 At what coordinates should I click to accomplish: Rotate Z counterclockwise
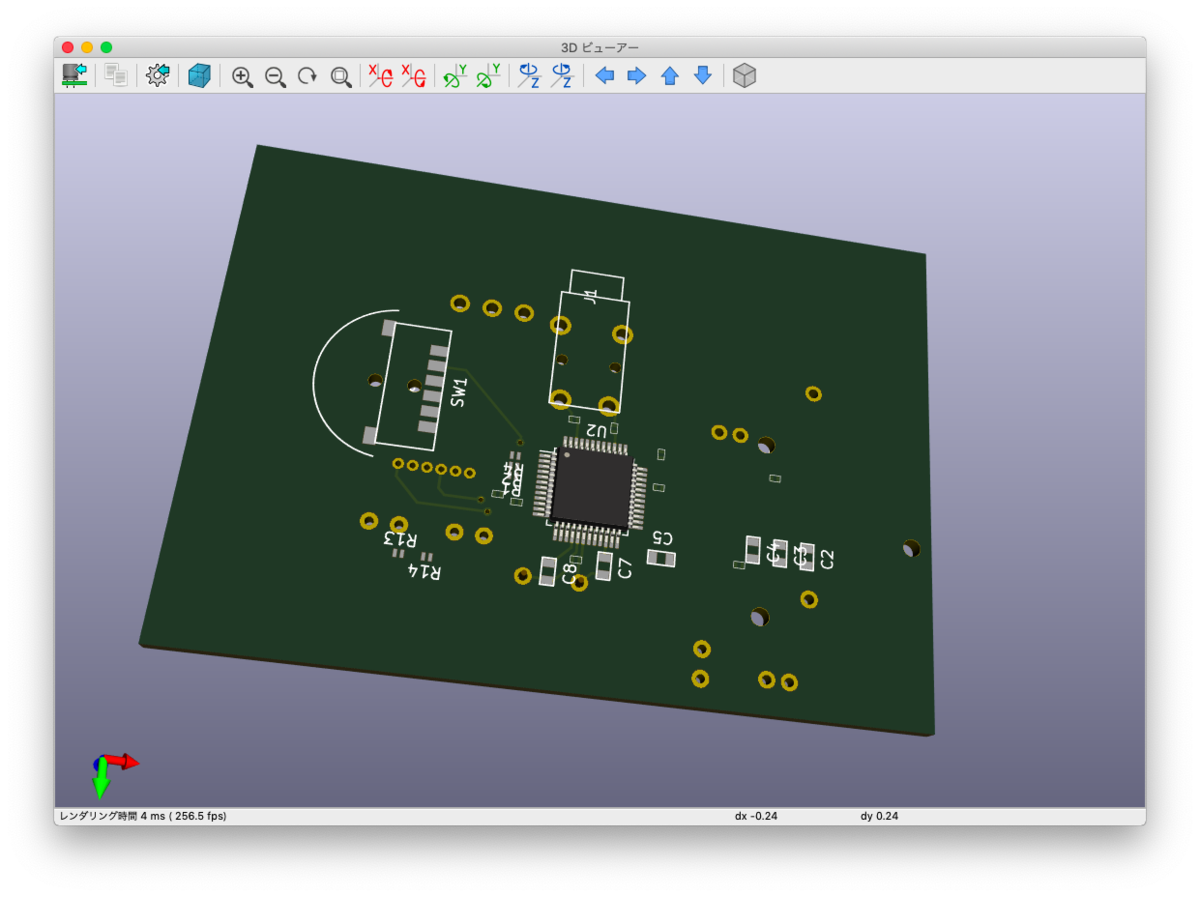[x=562, y=76]
